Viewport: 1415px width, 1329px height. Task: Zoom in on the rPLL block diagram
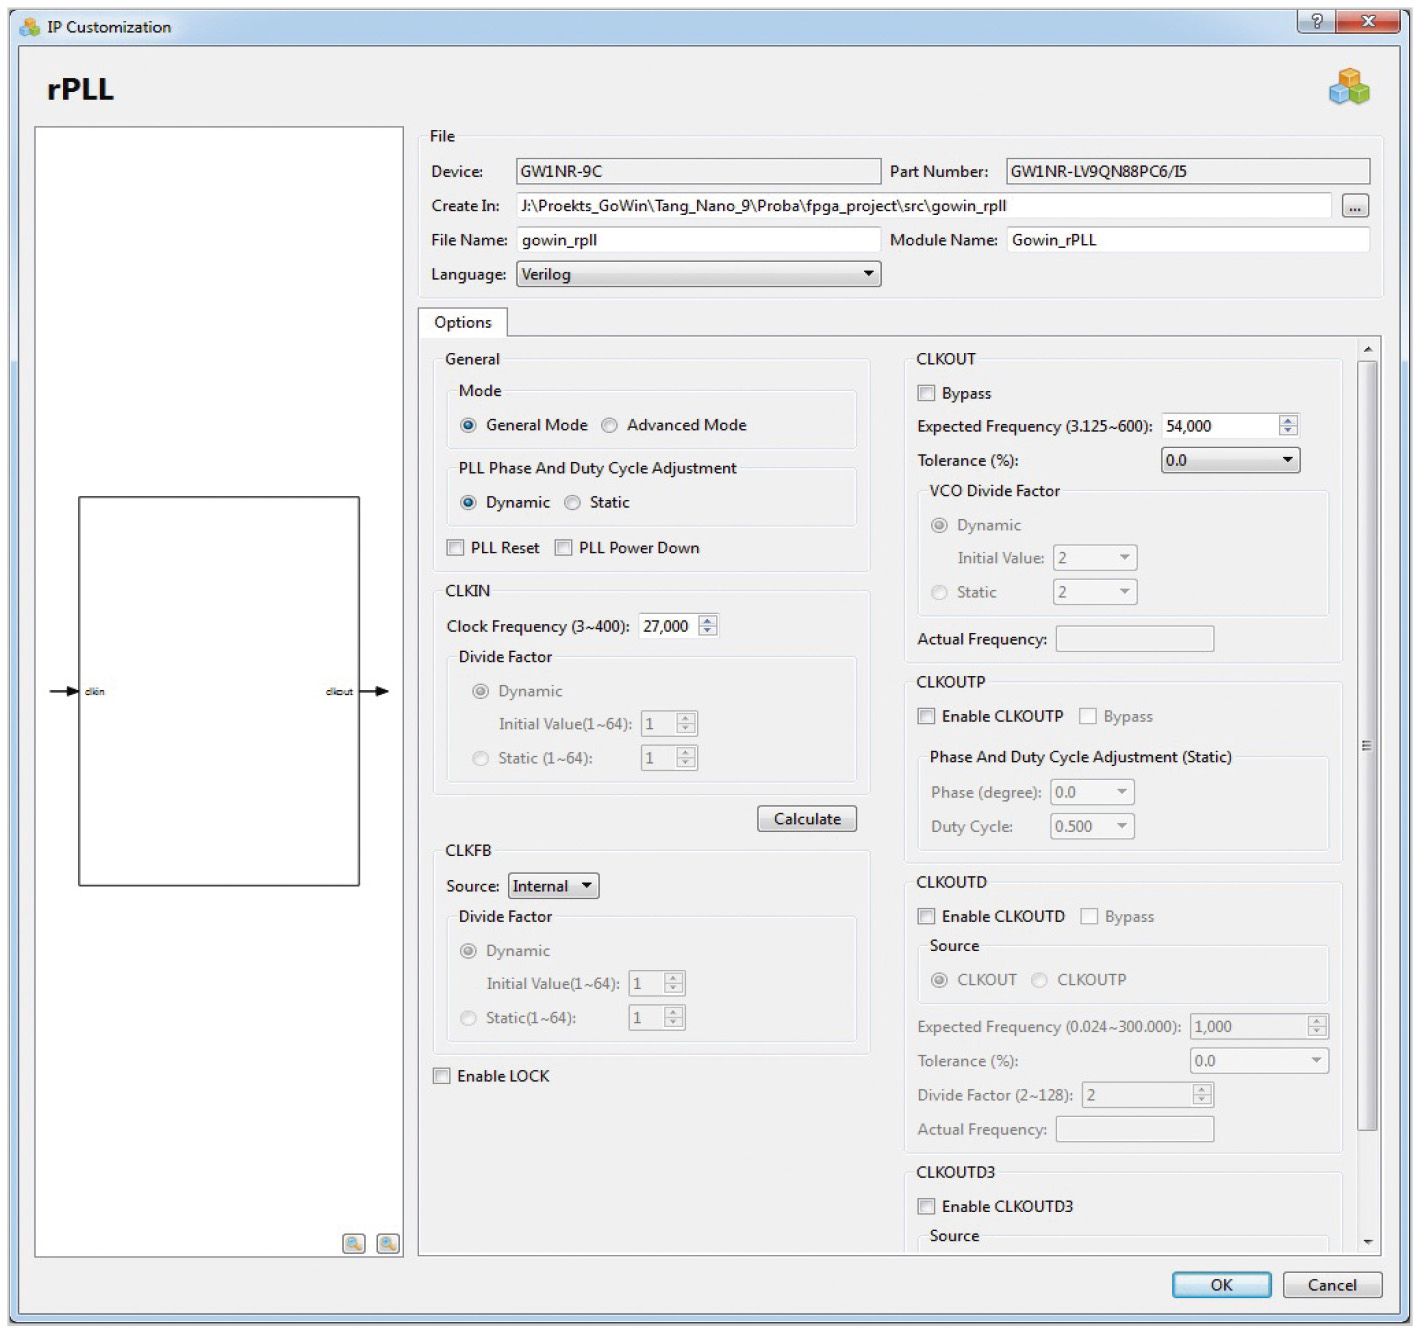pyautogui.click(x=354, y=1243)
